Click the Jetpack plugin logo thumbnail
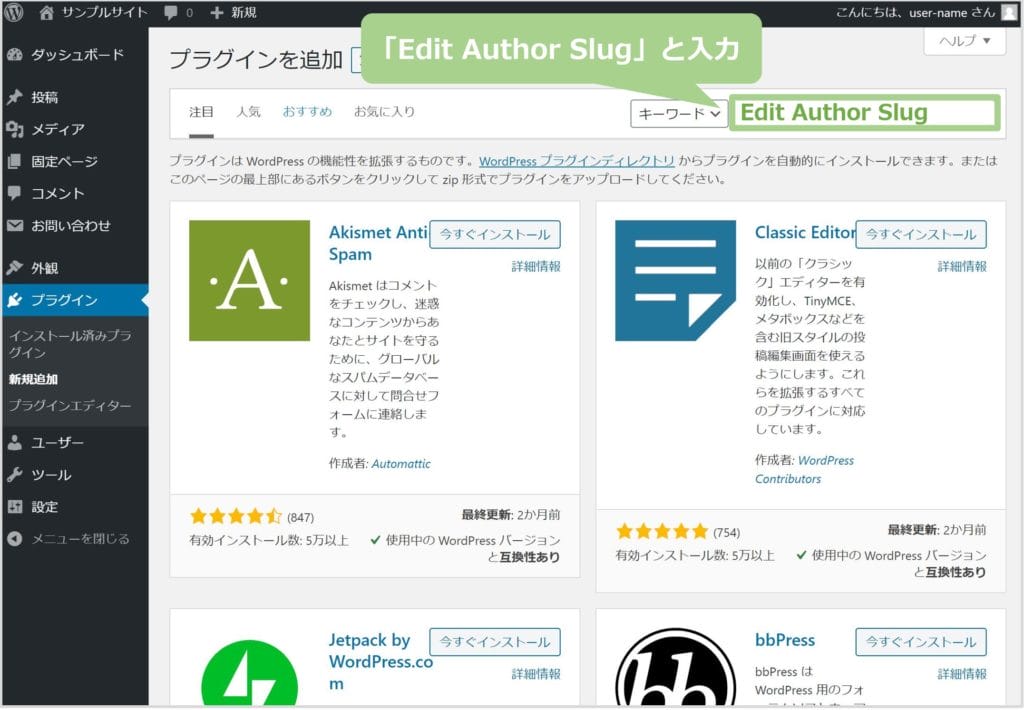 pos(249,672)
